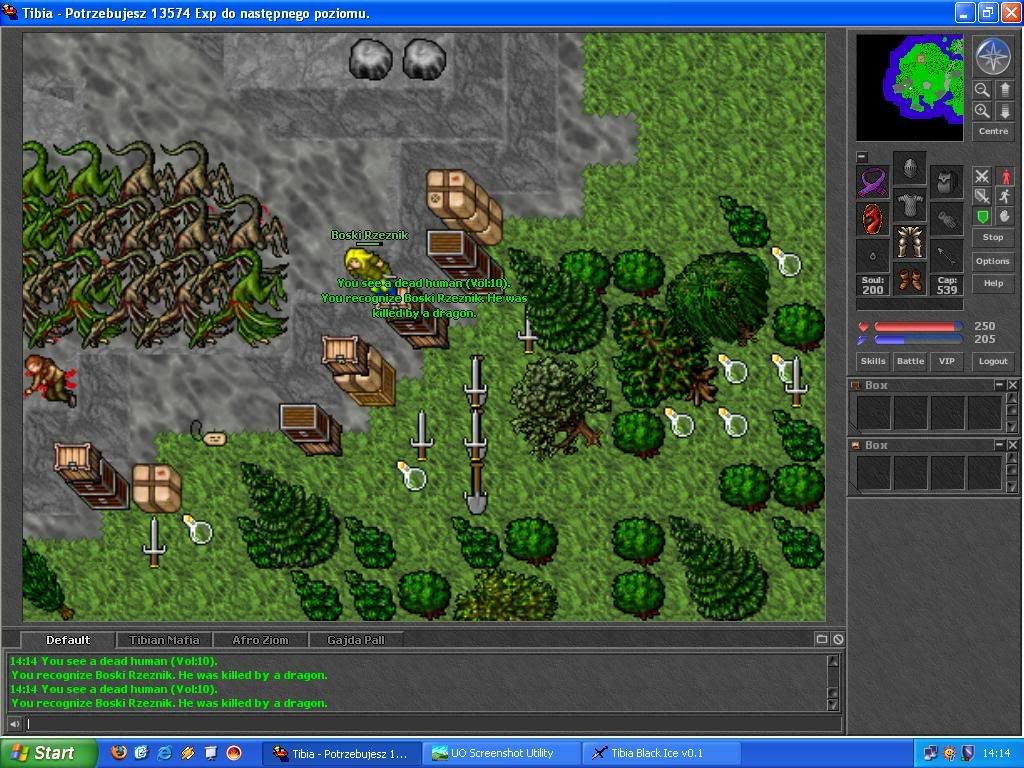The image size is (1024, 768).
Task: Select the leather boots slot
Action: pos(909,280)
